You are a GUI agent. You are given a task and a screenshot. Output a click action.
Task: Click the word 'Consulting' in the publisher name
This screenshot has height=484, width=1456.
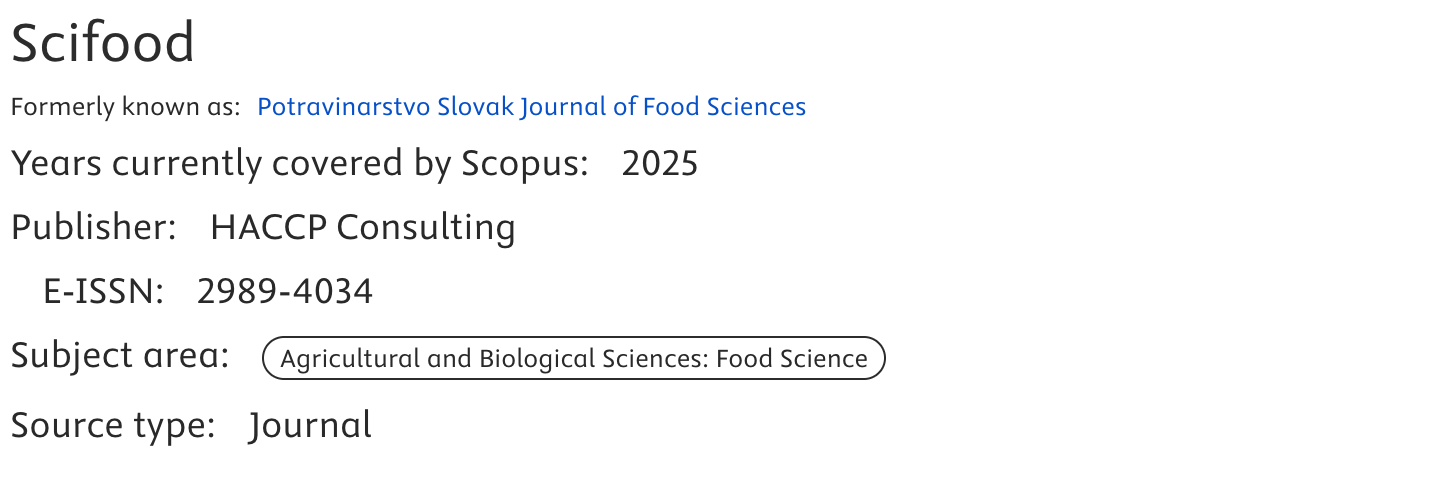point(426,228)
